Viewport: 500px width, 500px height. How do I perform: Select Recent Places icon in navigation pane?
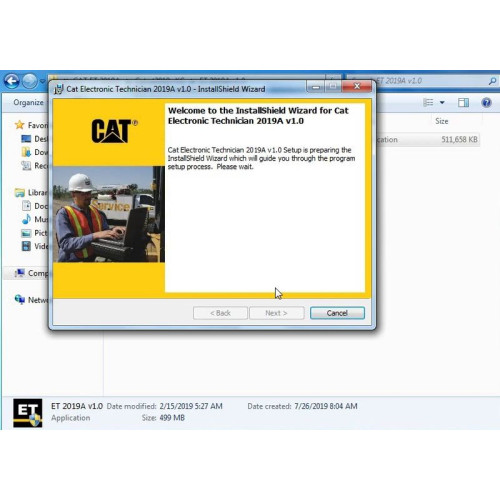pos(26,165)
